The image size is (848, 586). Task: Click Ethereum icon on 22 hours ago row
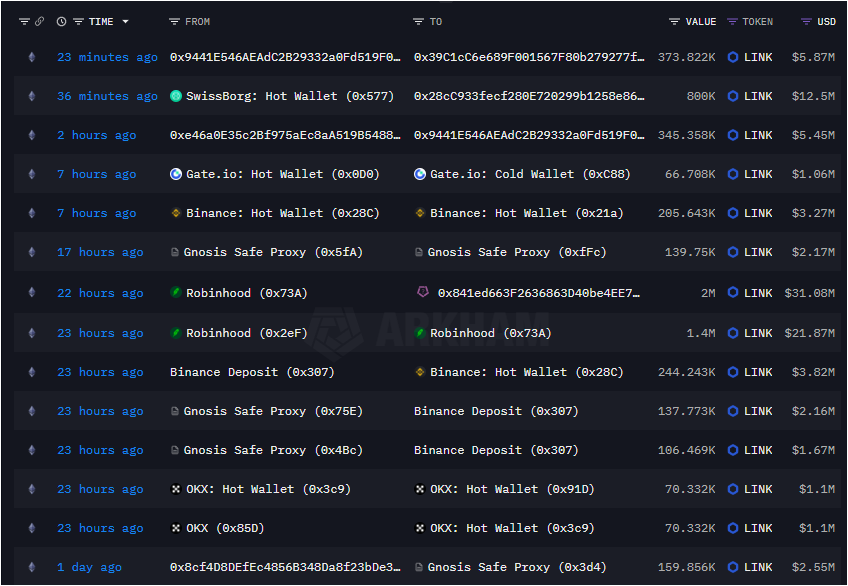[x=32, y=293]
